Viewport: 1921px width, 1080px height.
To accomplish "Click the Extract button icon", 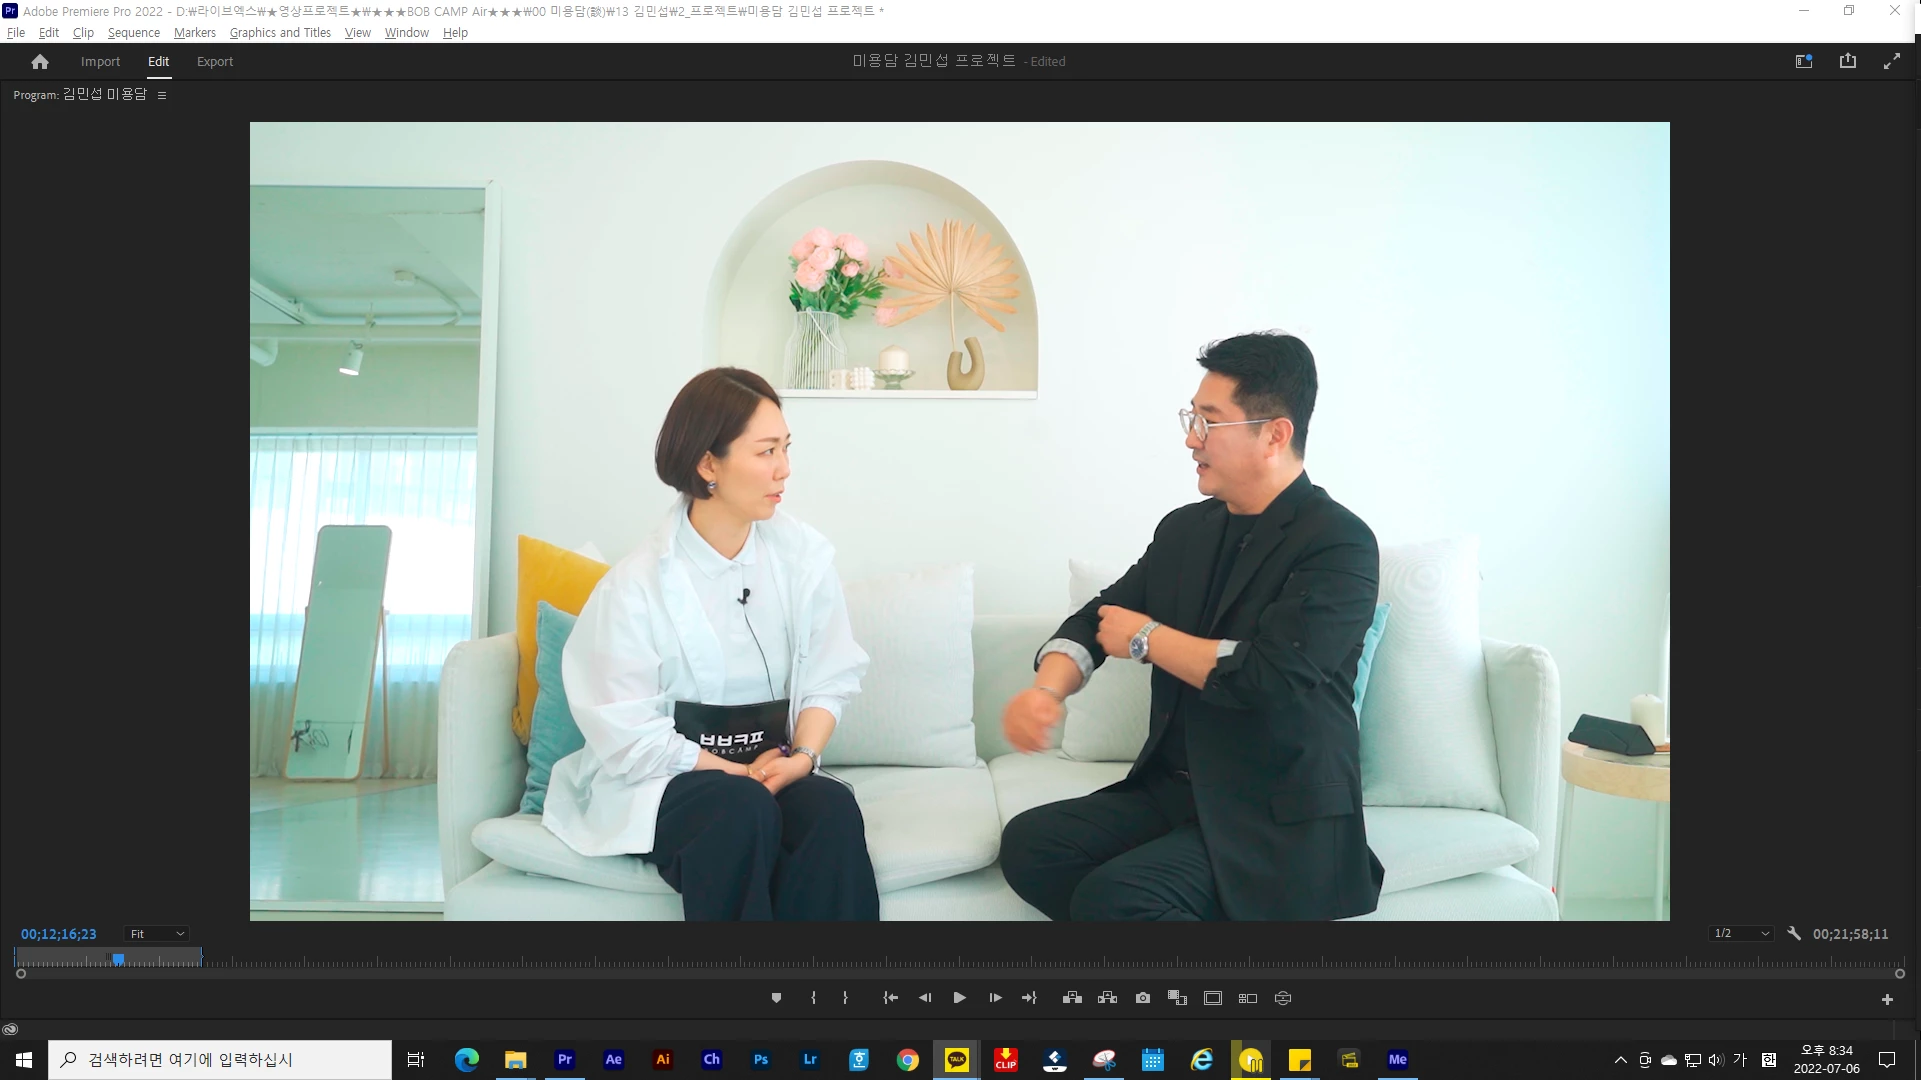I will point(1107,998).
